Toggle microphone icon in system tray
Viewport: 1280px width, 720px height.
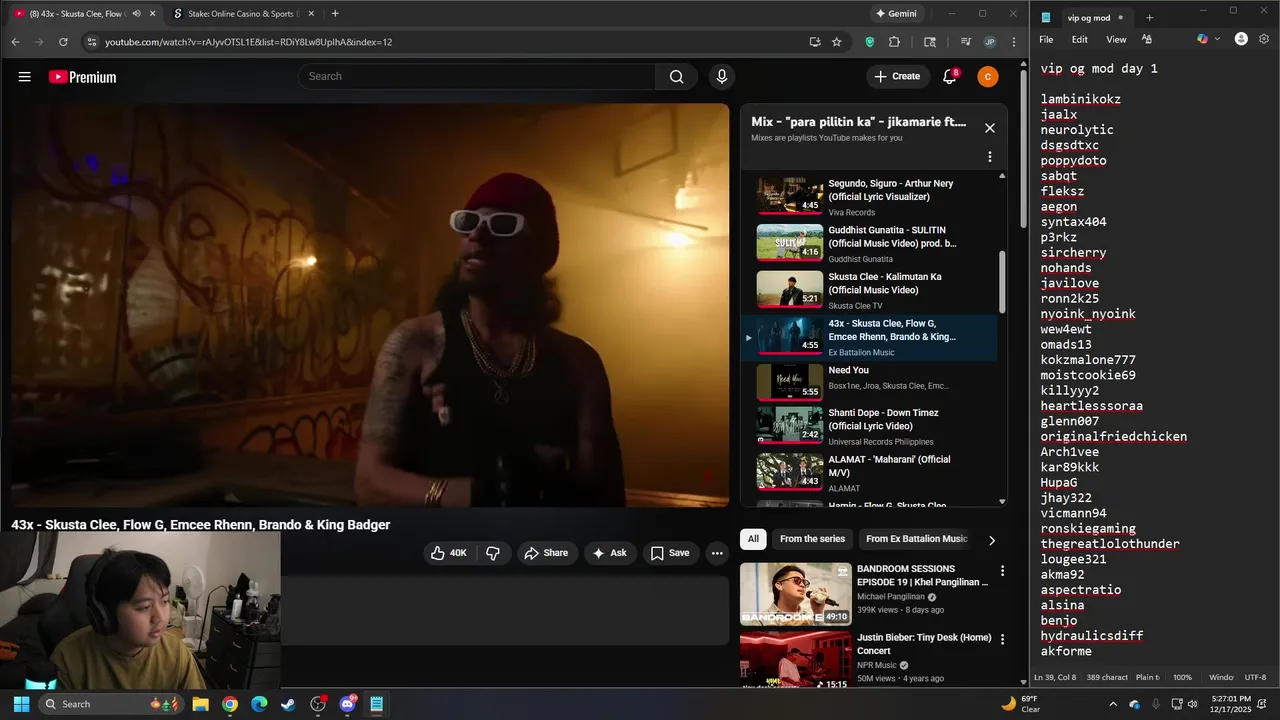1156,704
